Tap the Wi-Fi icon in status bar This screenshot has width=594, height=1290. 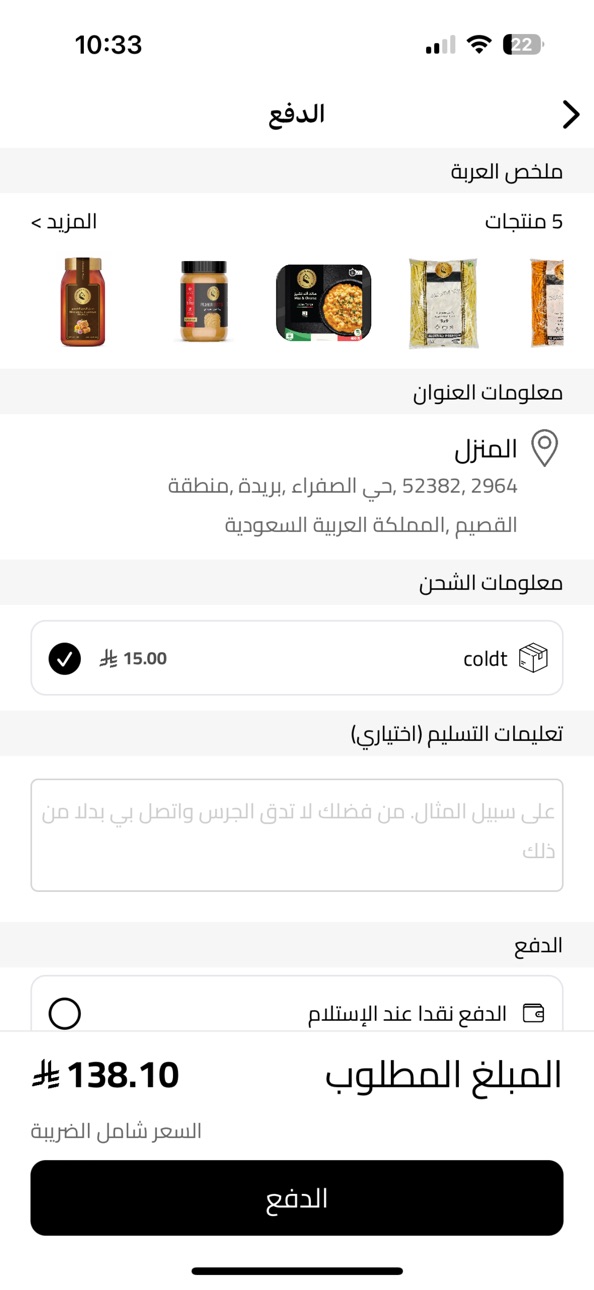[x=480, y=44]
